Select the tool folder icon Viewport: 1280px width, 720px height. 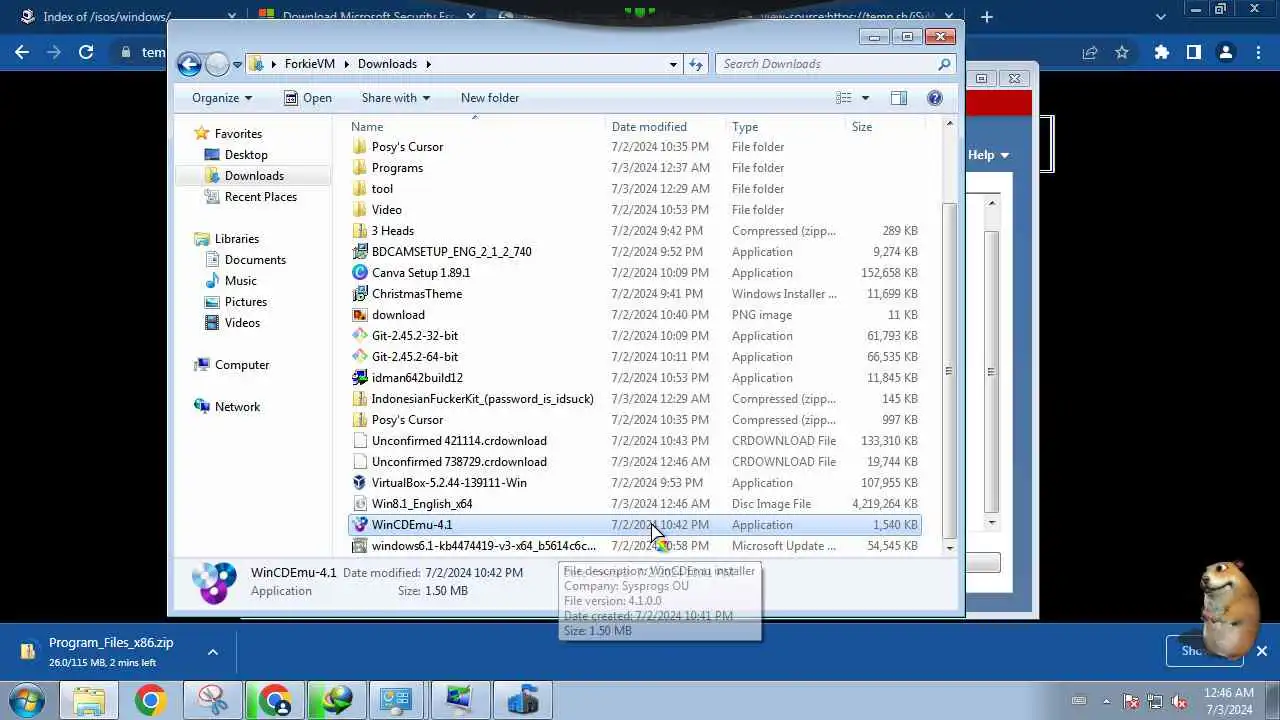coord(360,189)
